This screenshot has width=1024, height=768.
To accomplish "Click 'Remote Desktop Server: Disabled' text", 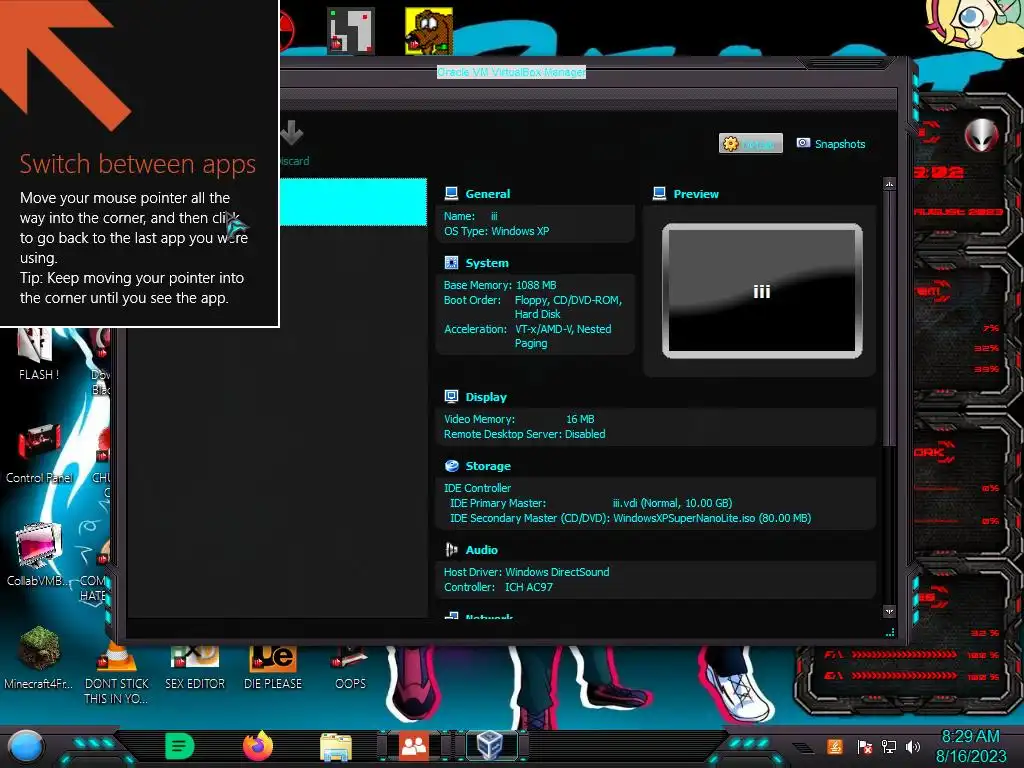I will coord(524,434).
